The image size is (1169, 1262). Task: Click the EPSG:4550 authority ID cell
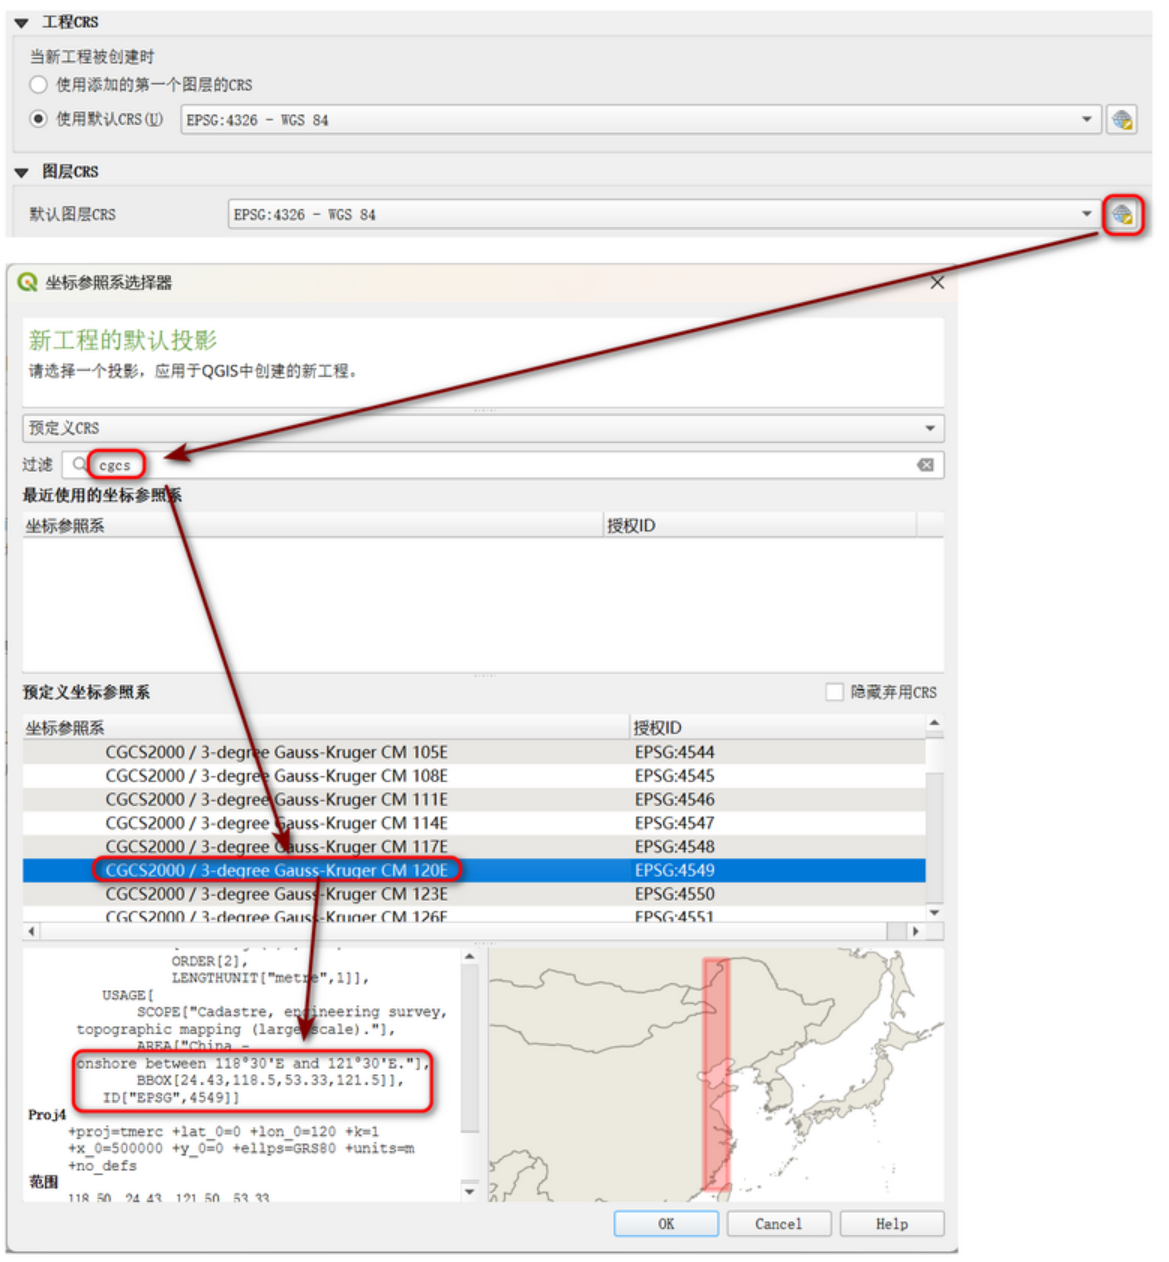pyautogui.click(x=674, y=894)
